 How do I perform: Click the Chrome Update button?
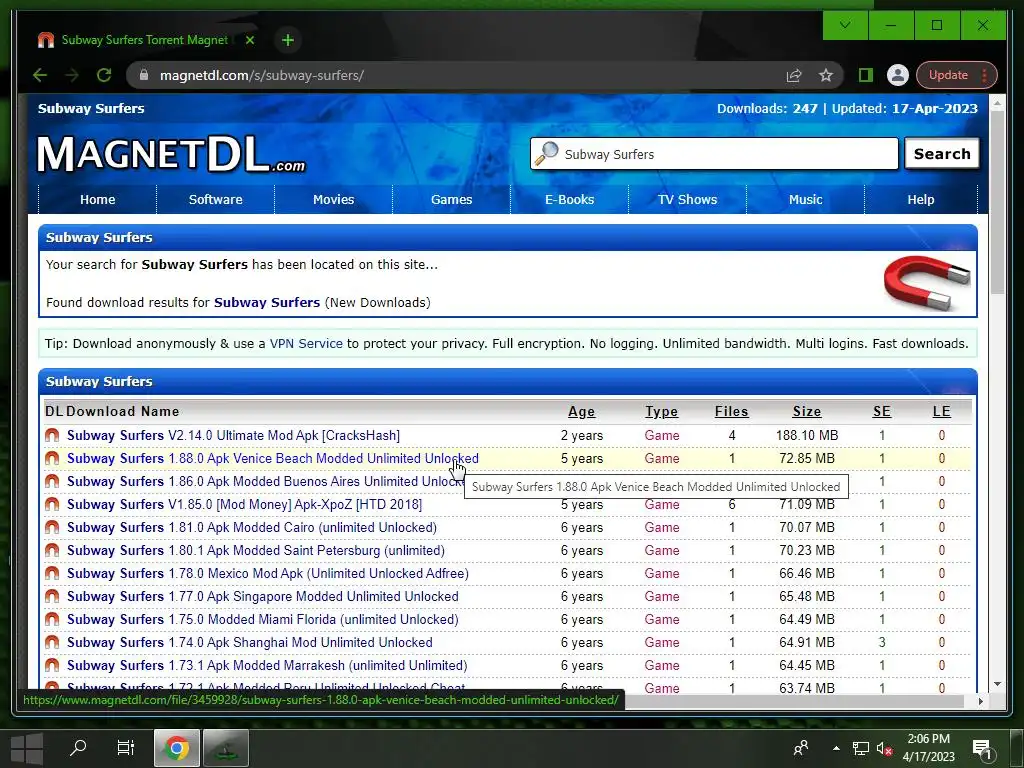(x=957, y=75)
